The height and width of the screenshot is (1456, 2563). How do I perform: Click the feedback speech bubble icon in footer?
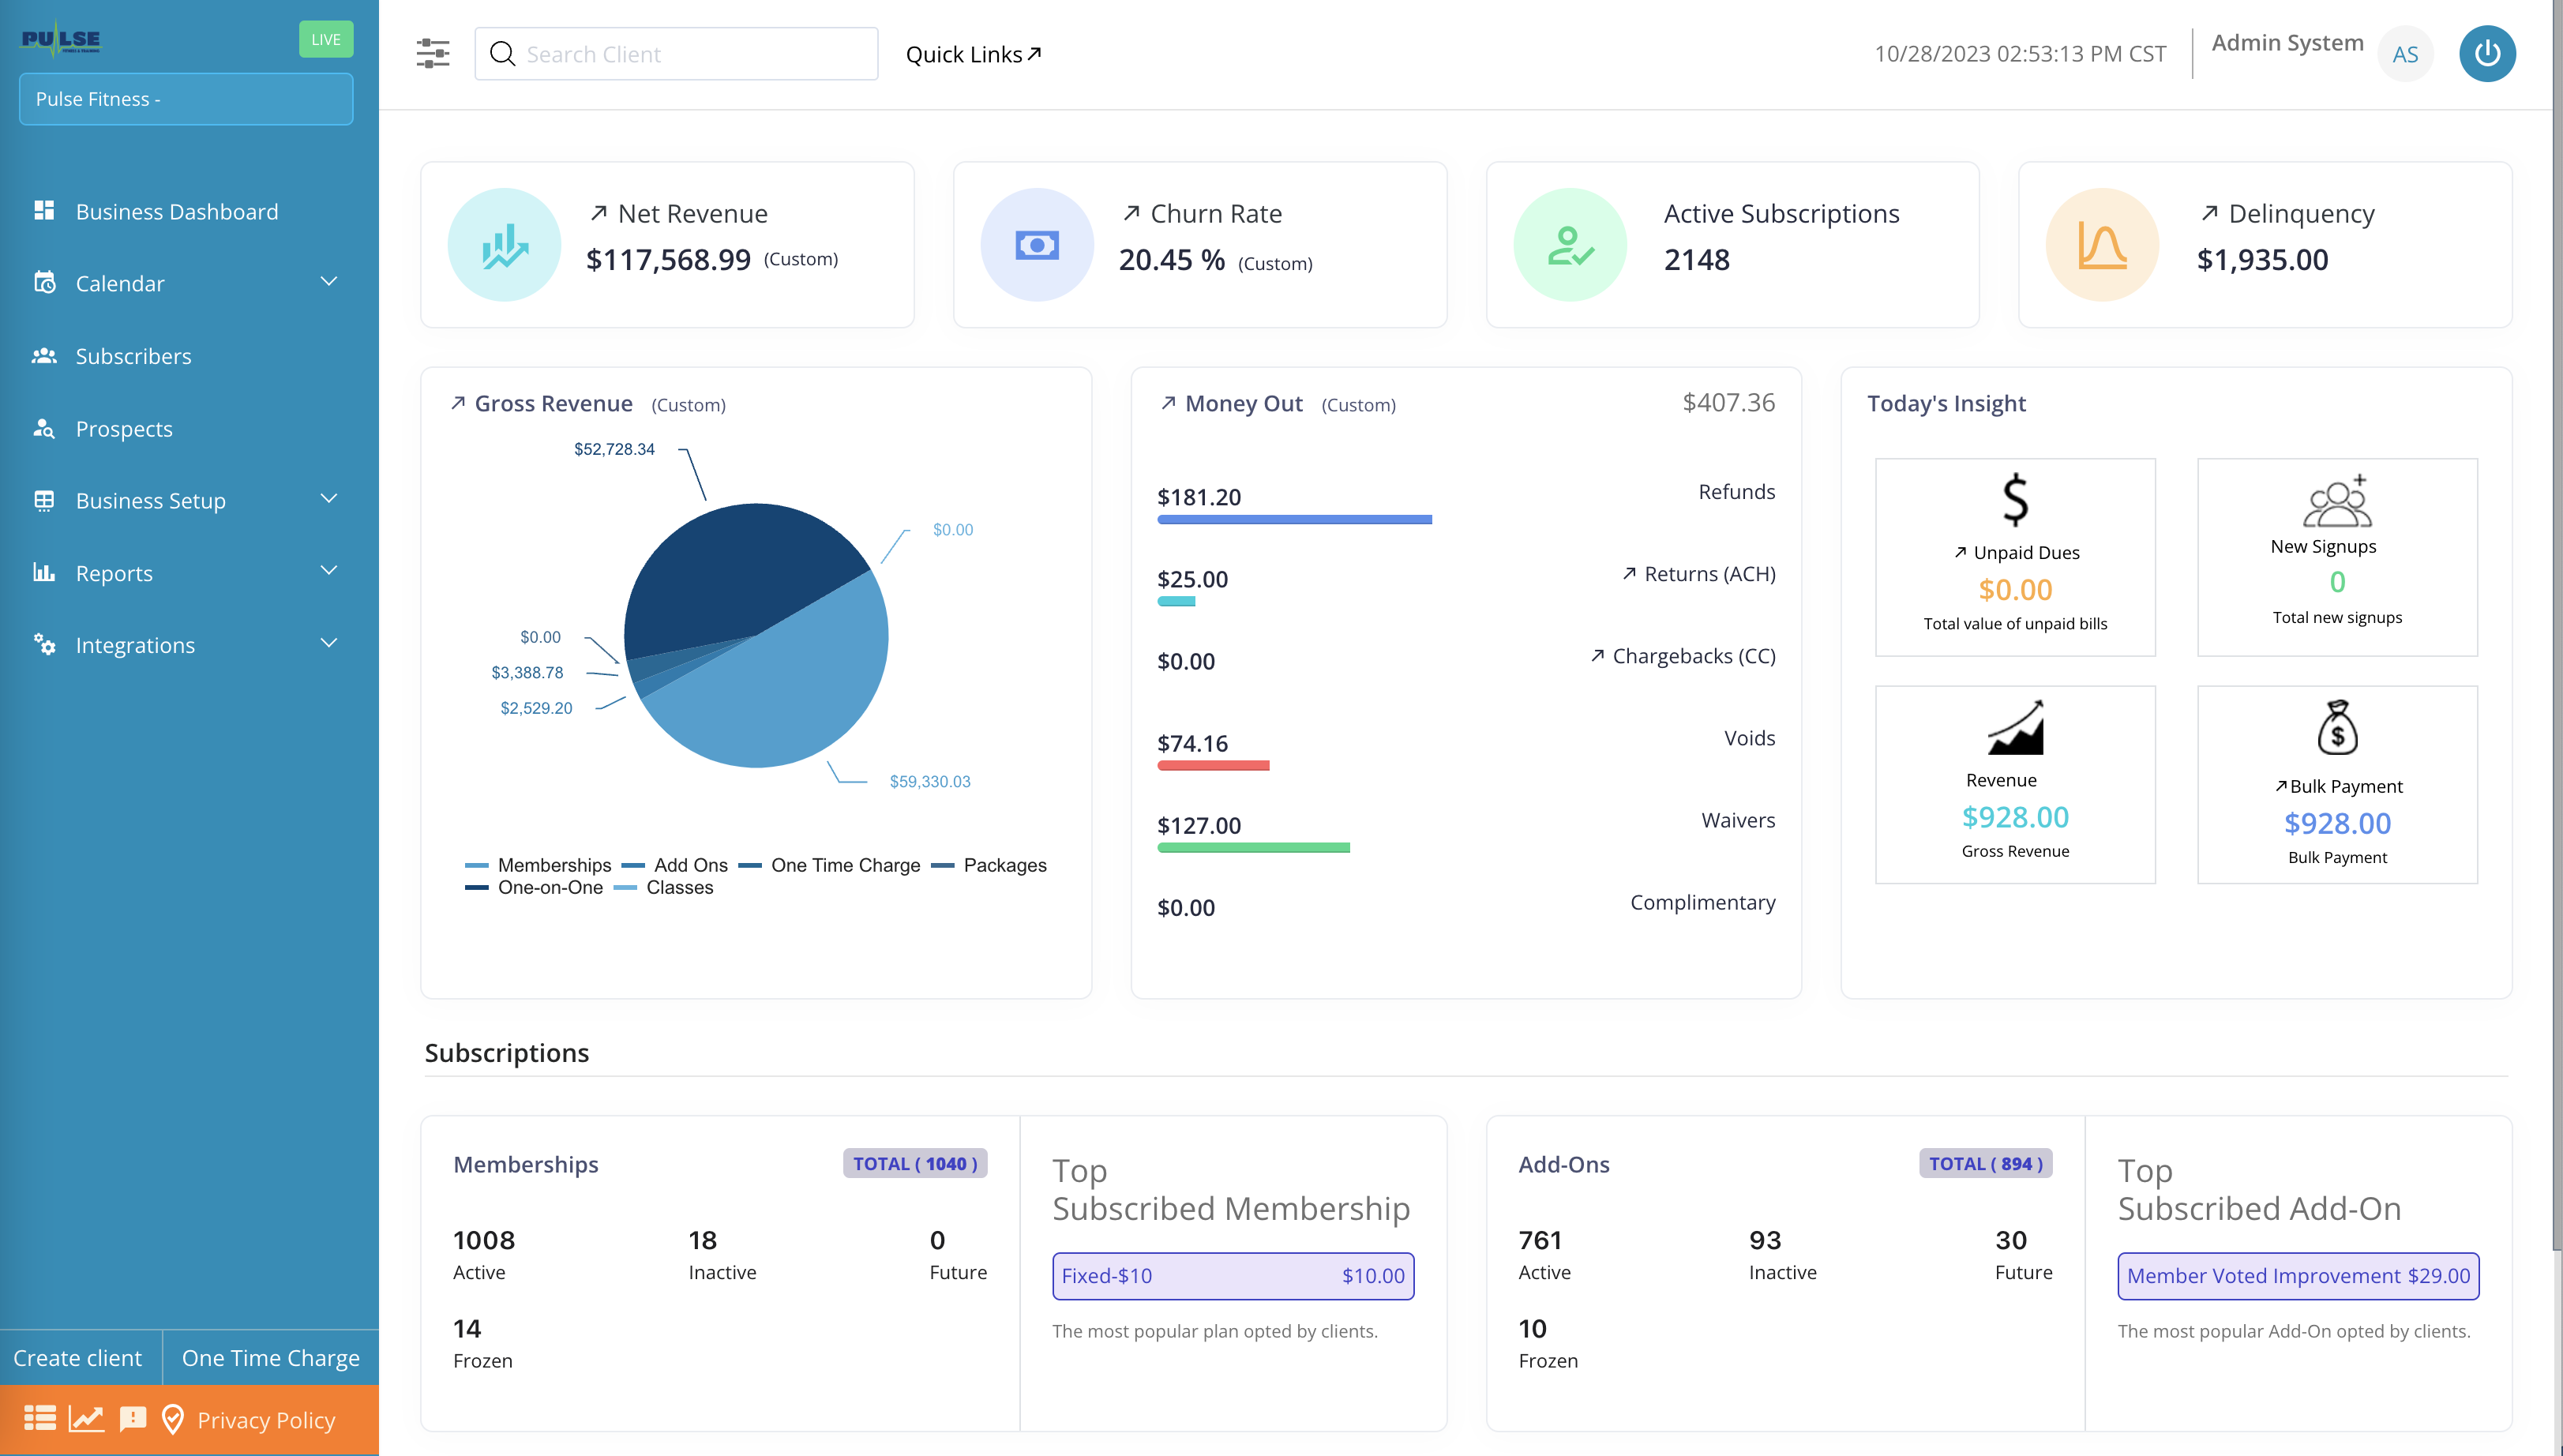133,1419
